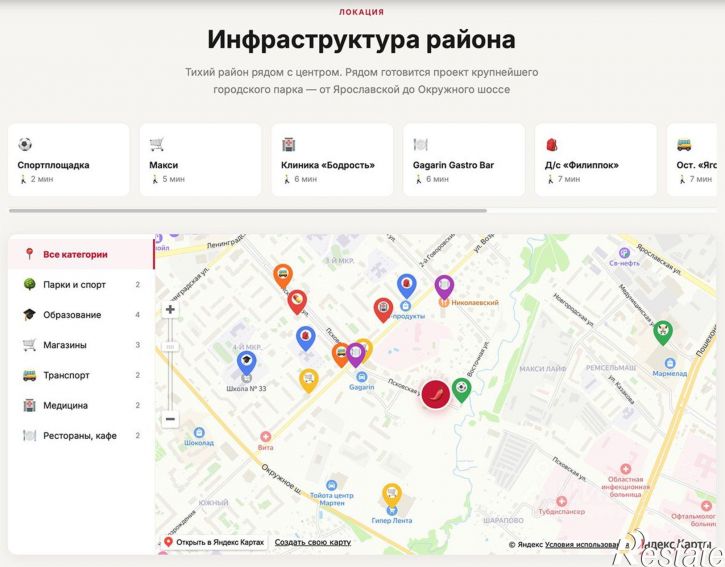The height and width of the screenshot is (567, 725).
Task: Open the partially visible bus stop card
Action: (x=692, y=160)
